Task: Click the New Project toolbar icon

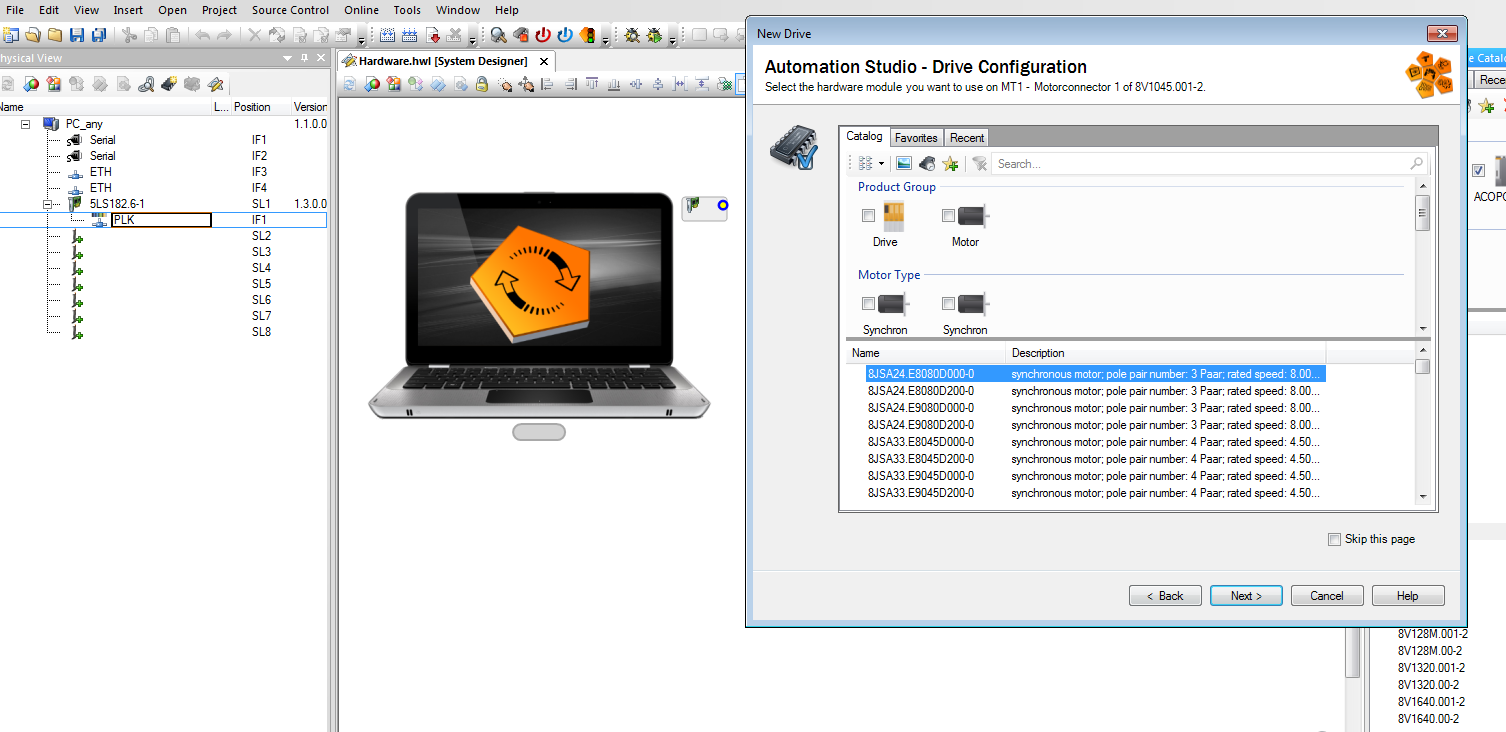Action: point(11,35)
